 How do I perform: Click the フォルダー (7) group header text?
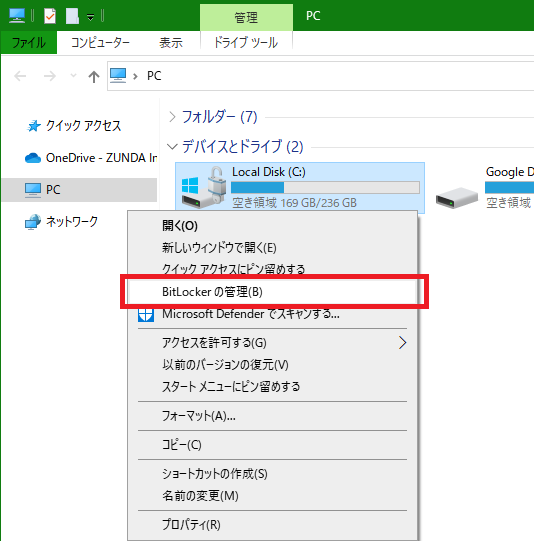[219, 117]
